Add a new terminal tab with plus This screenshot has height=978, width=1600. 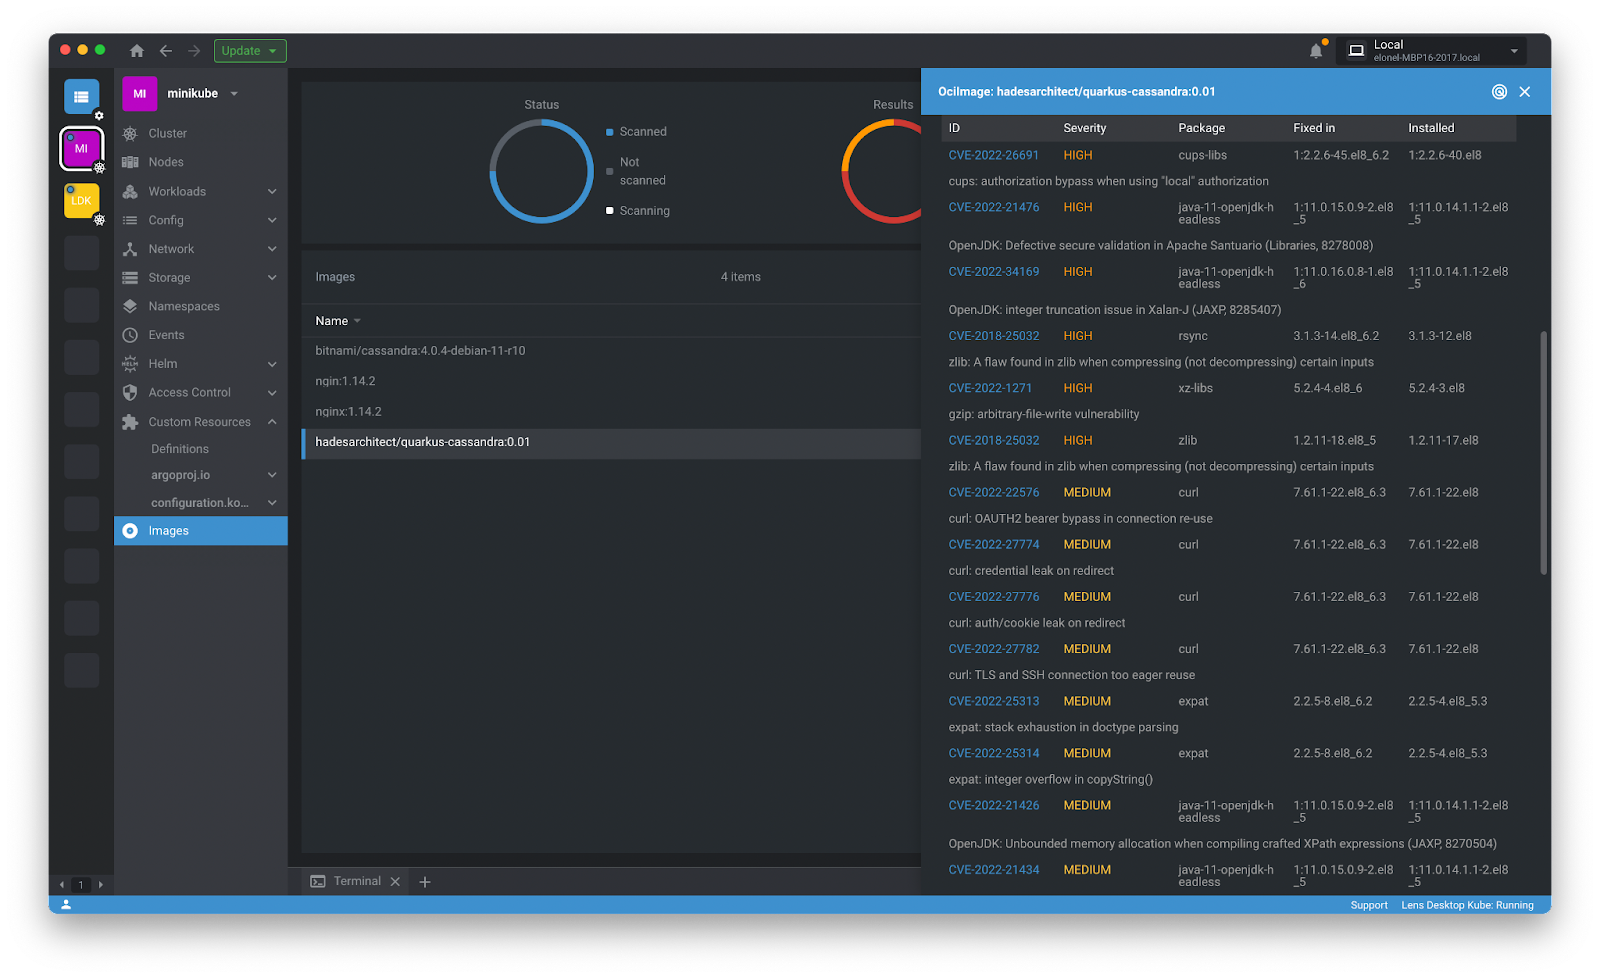pyautogui.click(x=425, y=882)
